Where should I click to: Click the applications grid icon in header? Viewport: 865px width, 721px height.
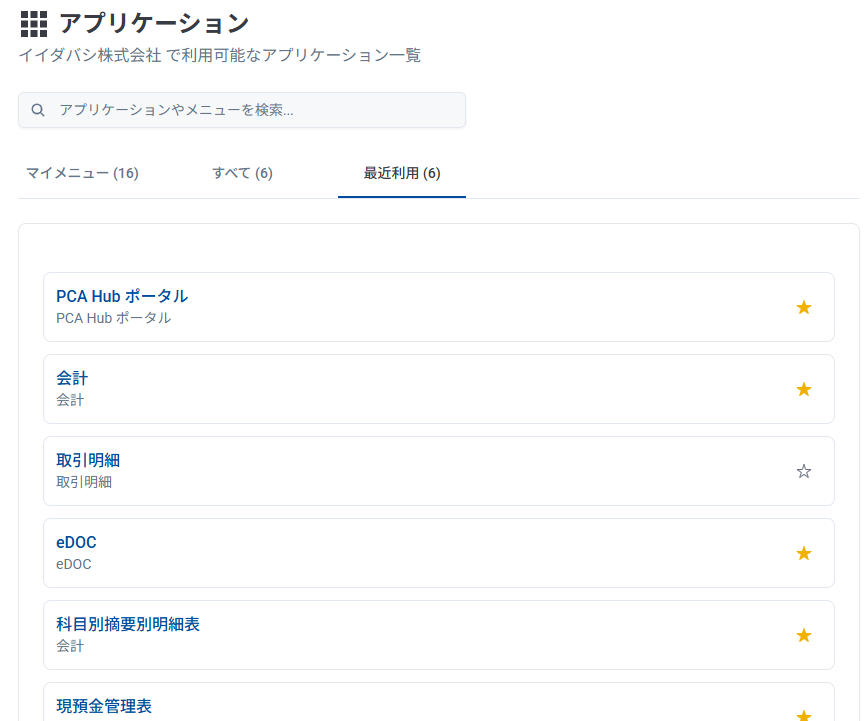[x=34, y=24]
